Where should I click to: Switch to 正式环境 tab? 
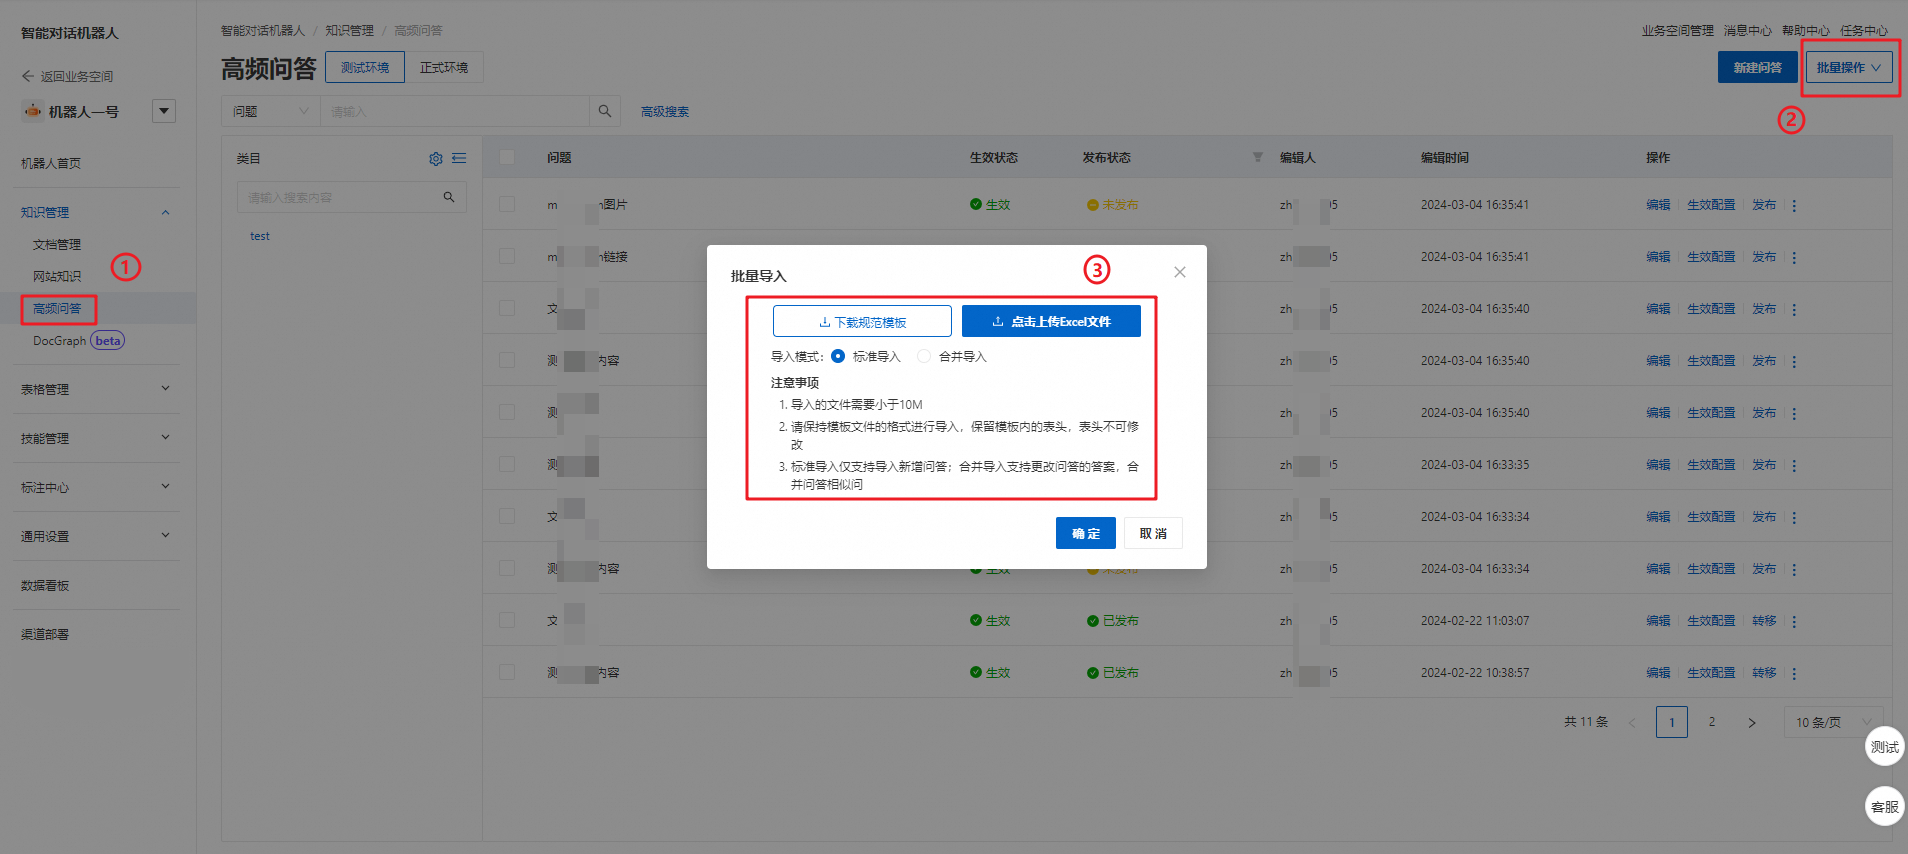444,67
